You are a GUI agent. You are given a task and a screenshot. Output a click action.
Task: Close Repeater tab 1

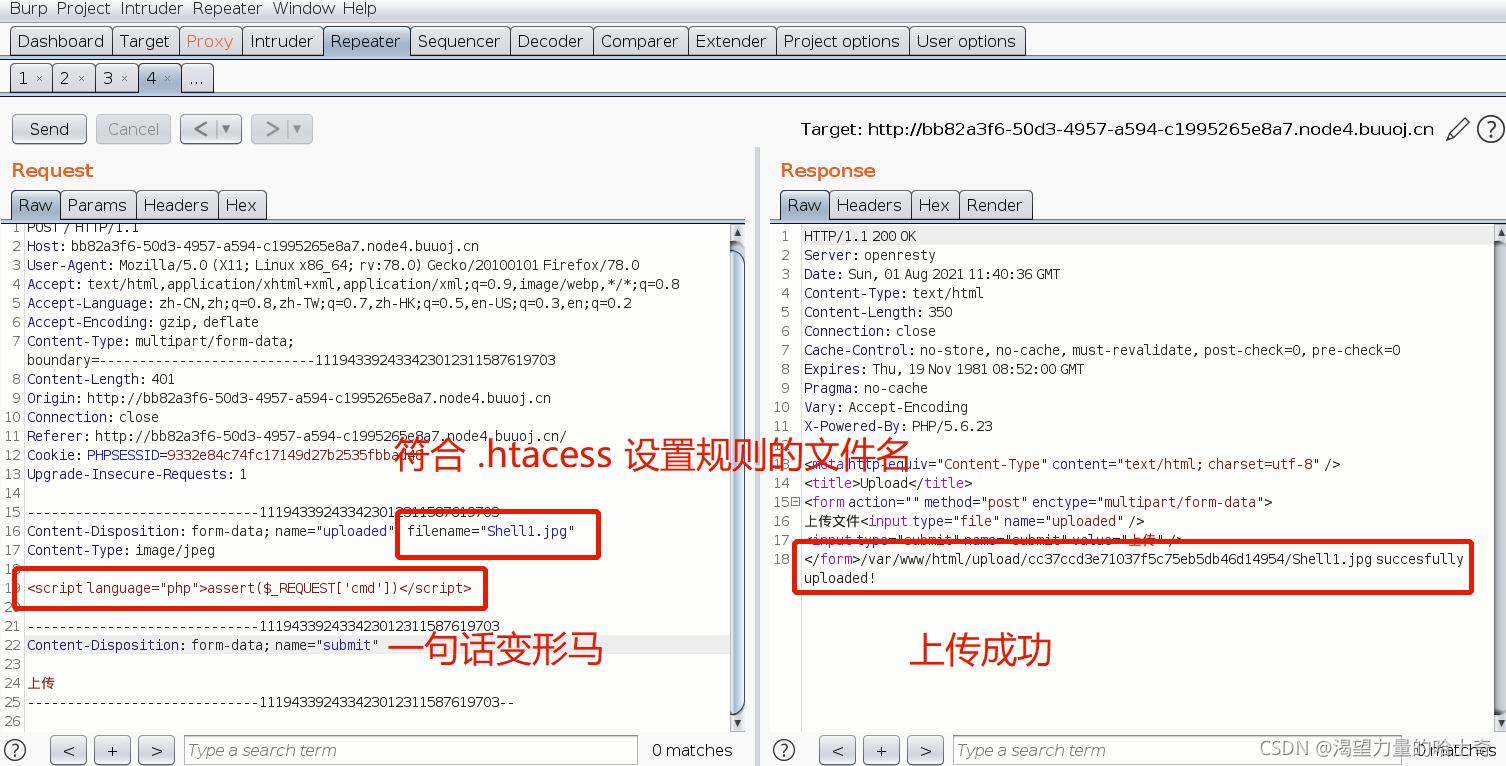click(39, 78)
